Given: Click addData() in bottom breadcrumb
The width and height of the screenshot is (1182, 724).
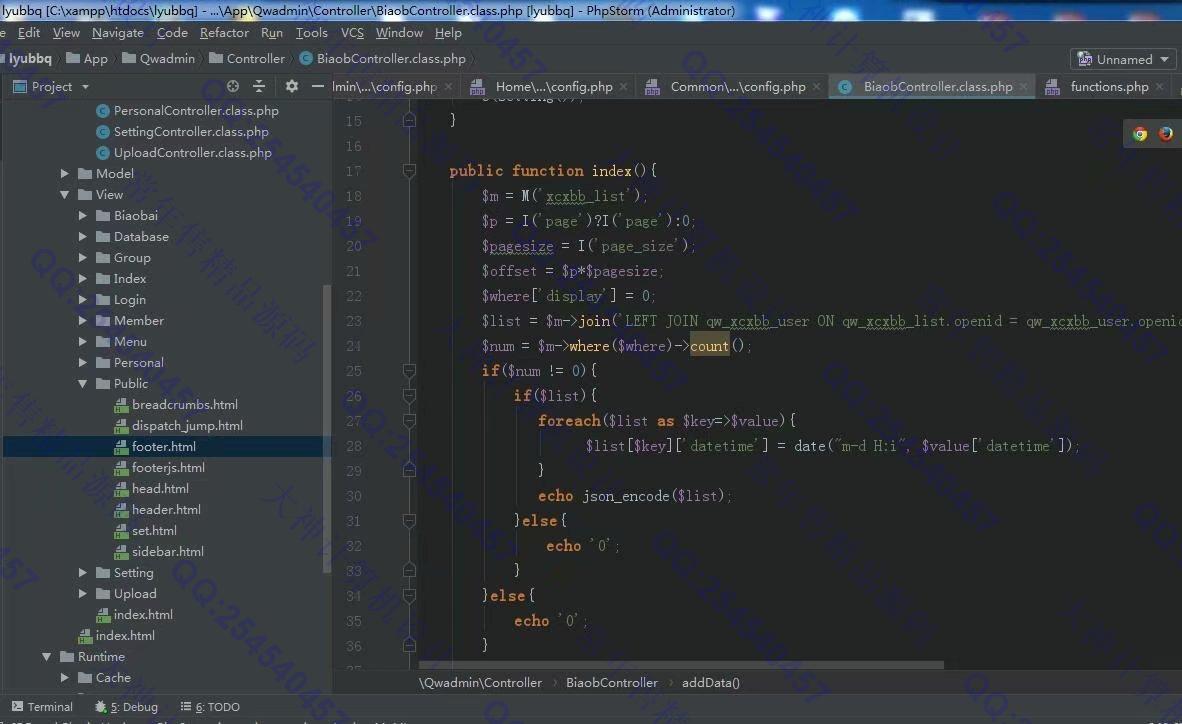Looking at the screenshot, I should click(711, 683).
